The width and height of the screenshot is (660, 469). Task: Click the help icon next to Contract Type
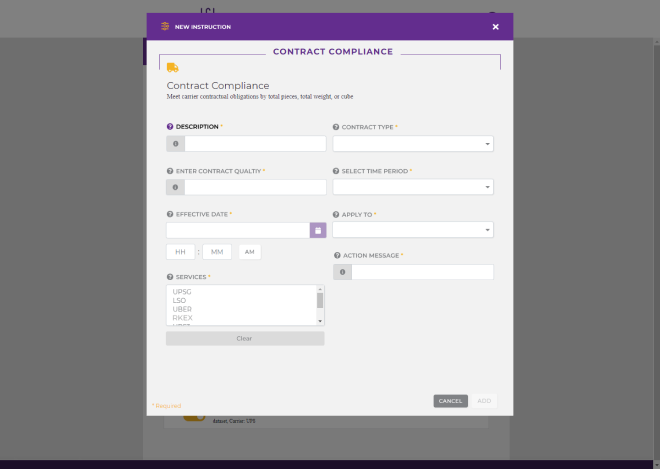coord(336,127)
